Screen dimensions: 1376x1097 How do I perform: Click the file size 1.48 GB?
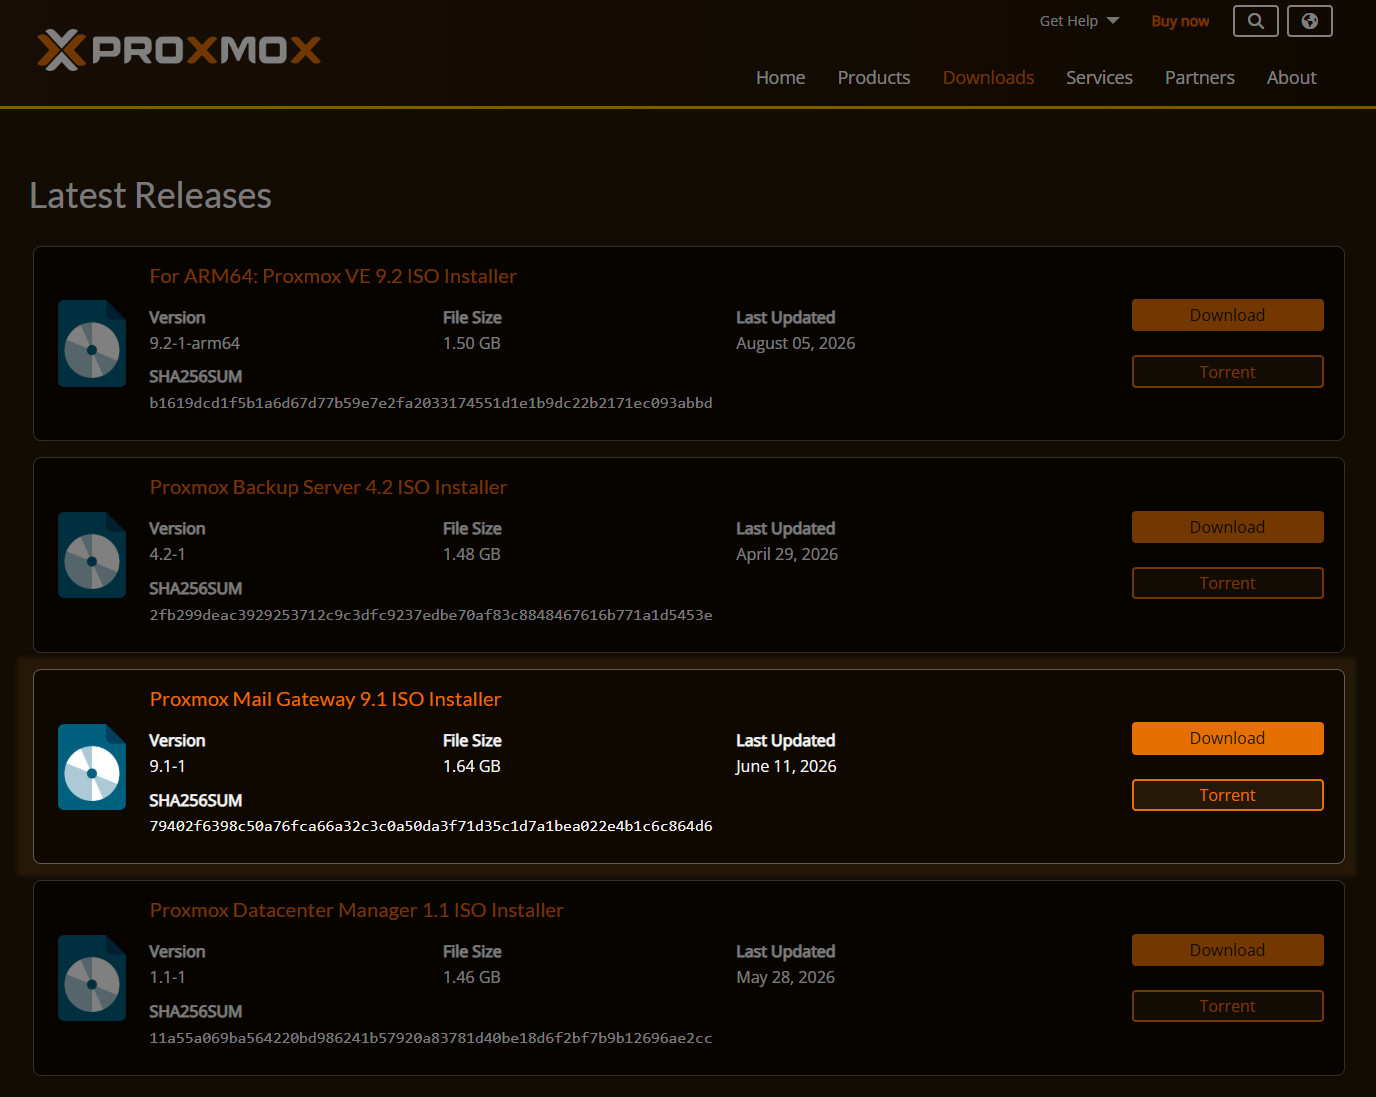point(472,554)
